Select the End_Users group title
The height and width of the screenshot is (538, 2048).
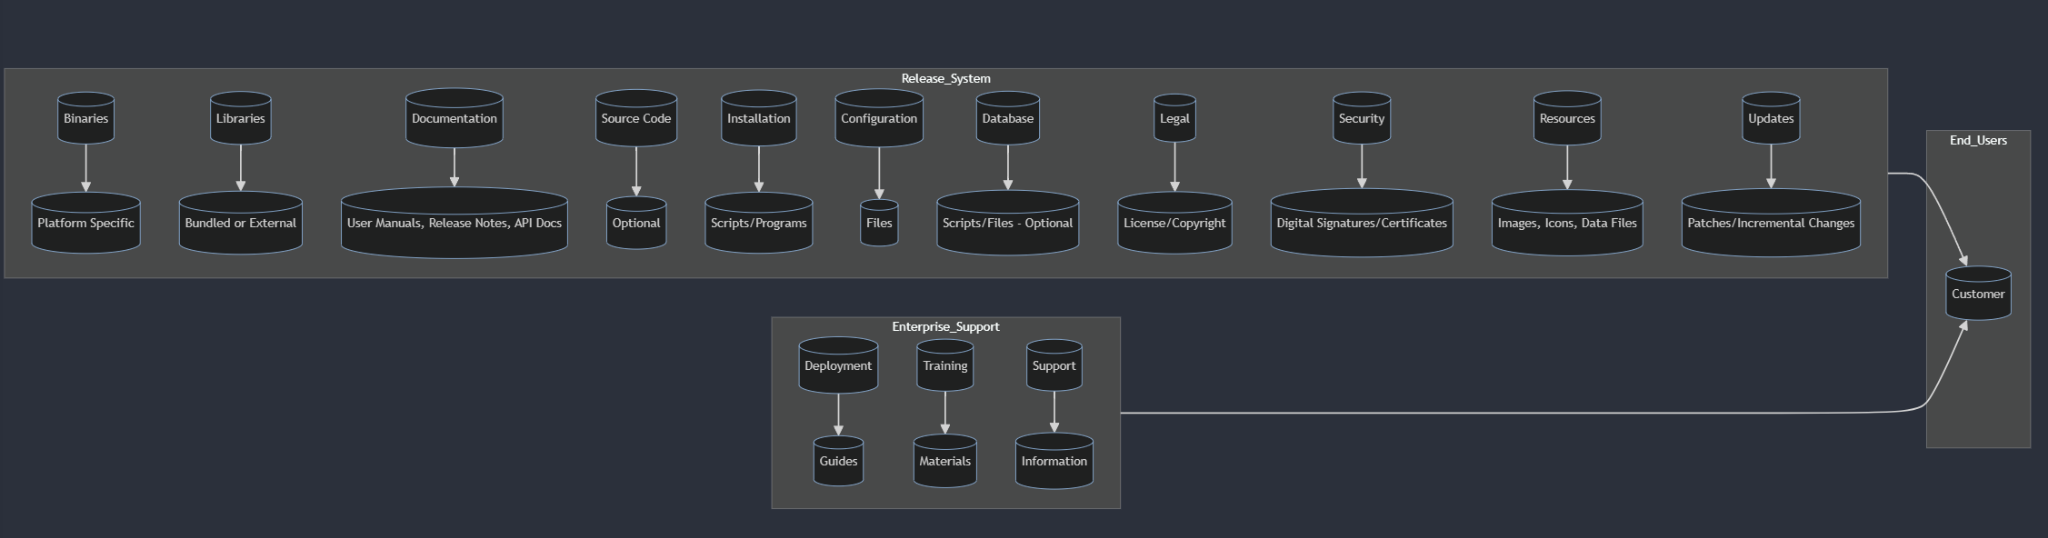tap(1978, 141)
